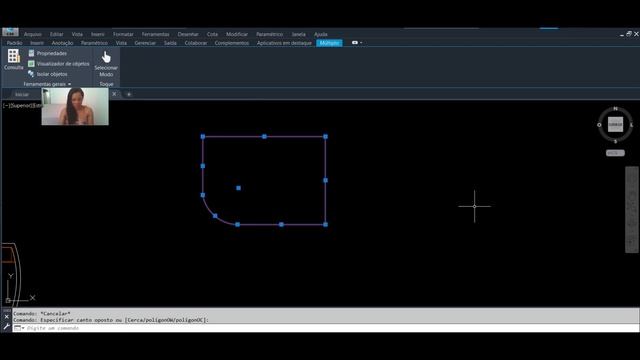Click the webcam video thumbnail
Viewport: 640px width, 360px height.
tap(75, 107)
